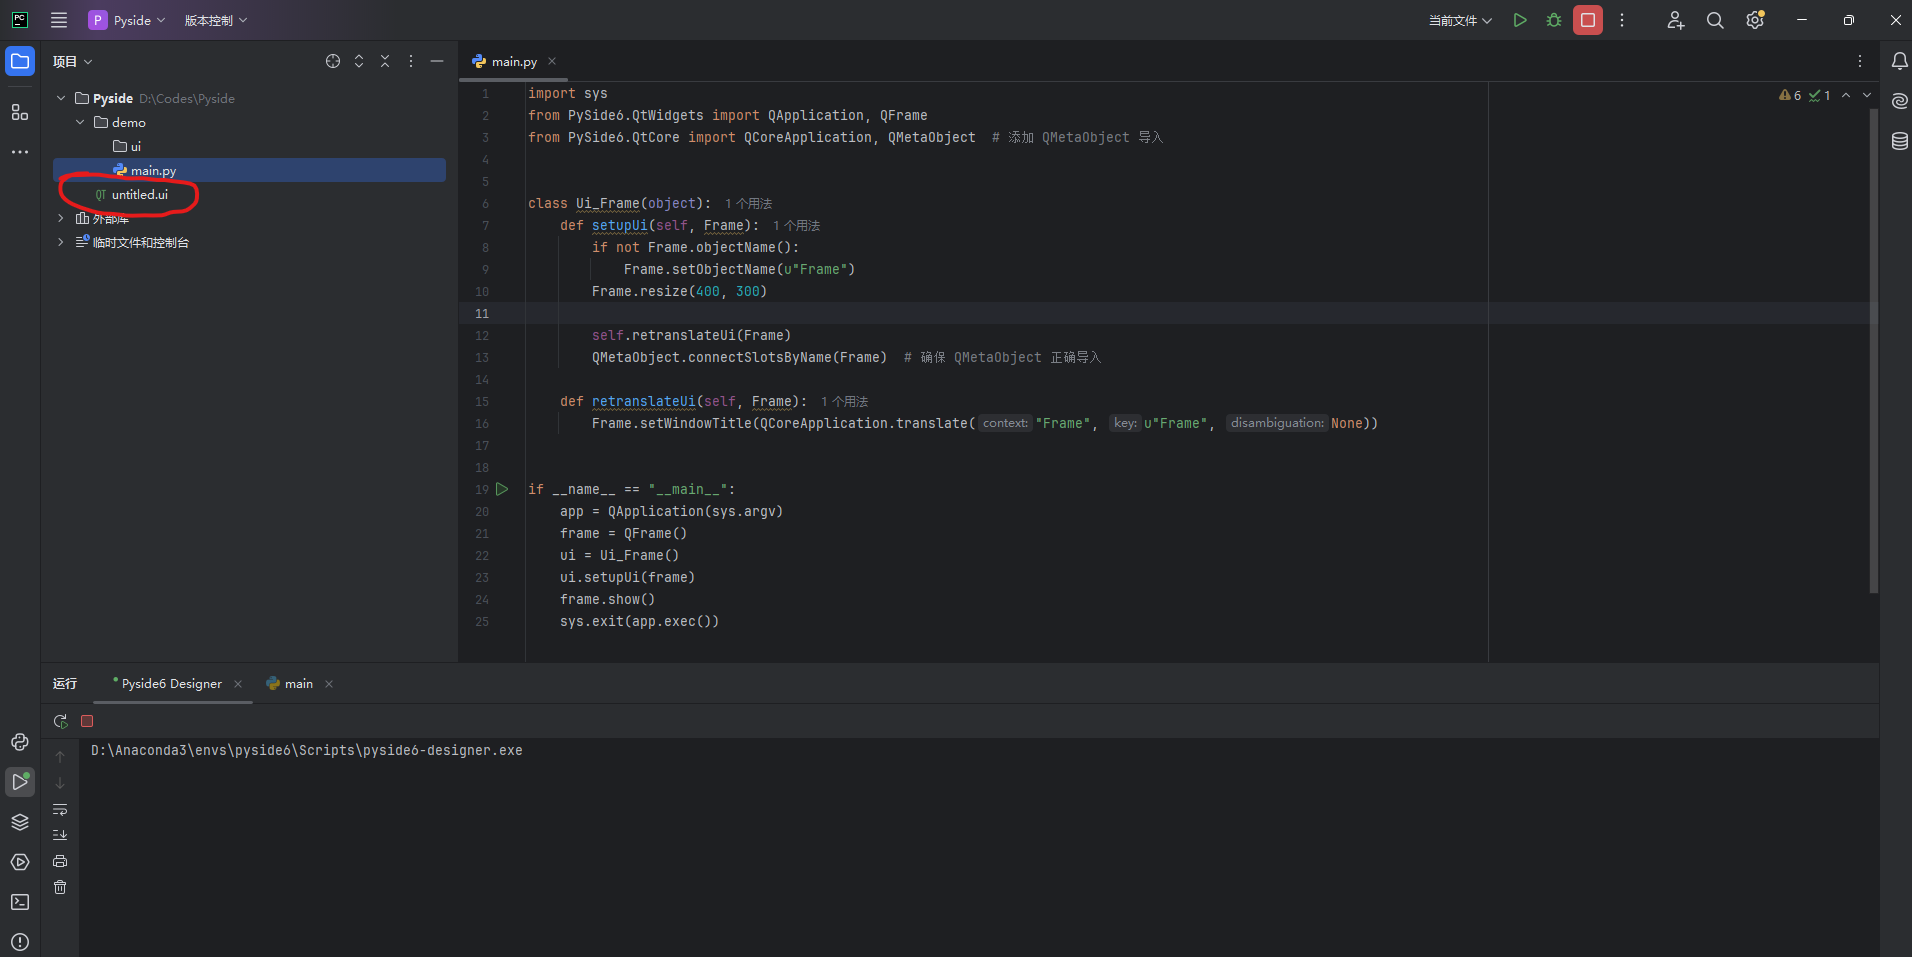Print console output printer icon
This screenshot has width=1912, height=957.
point(60,861)
